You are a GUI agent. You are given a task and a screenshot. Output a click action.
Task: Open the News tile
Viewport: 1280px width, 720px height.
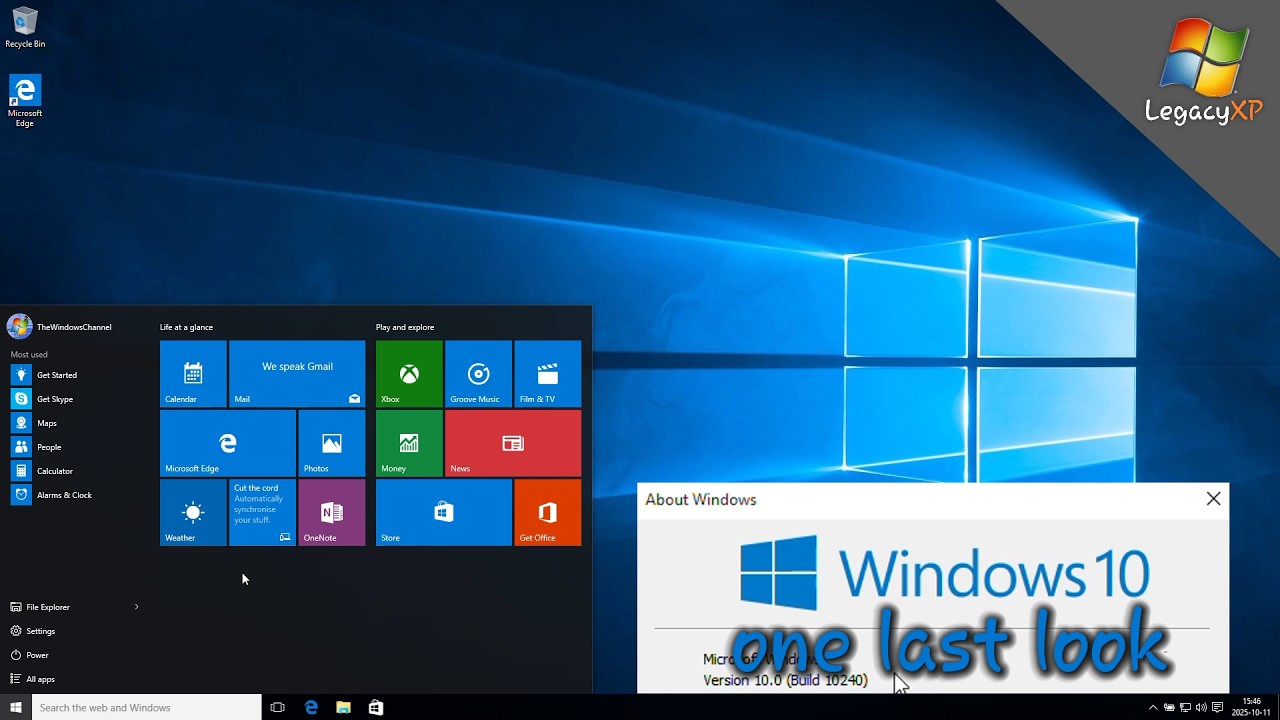pyautogui.click(x=513, y=443)
